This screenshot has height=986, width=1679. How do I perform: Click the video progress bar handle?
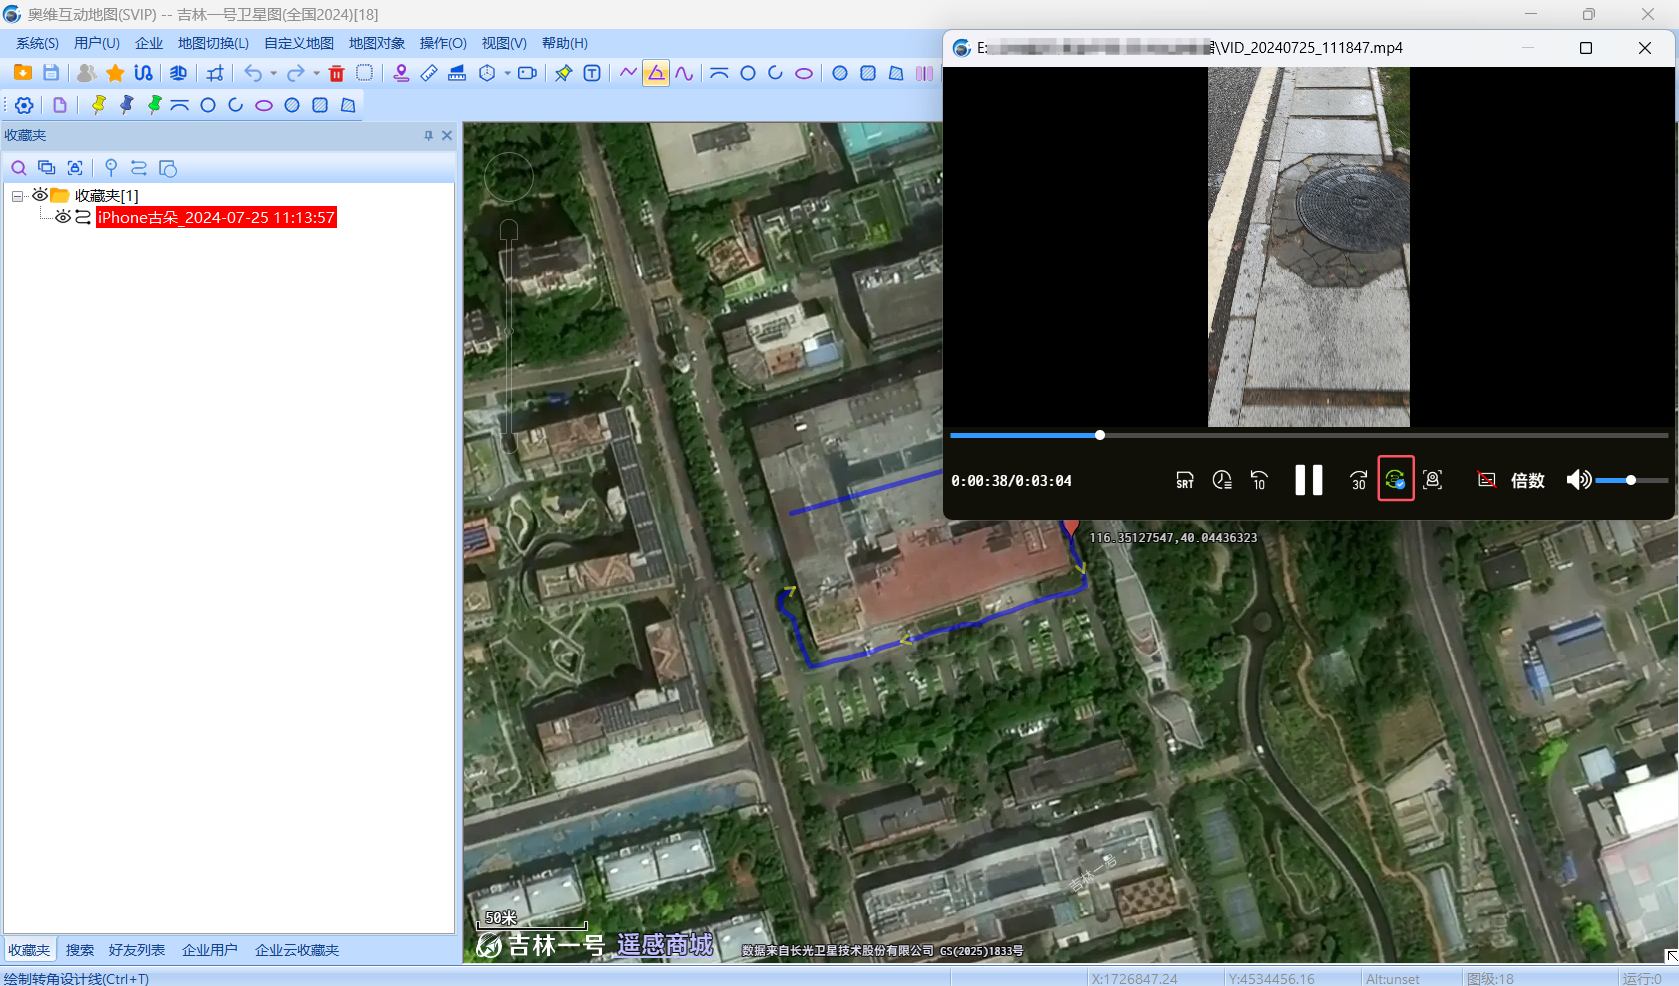click(1100, 435)
